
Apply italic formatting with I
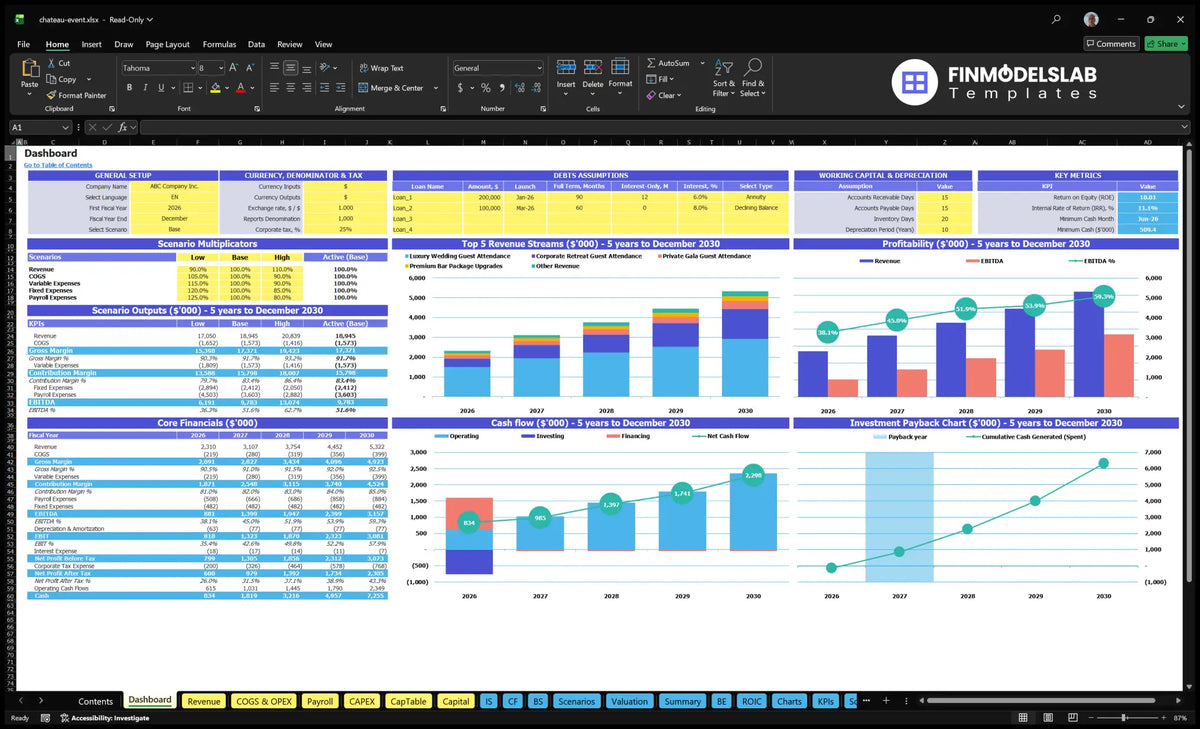click(147, 88)
